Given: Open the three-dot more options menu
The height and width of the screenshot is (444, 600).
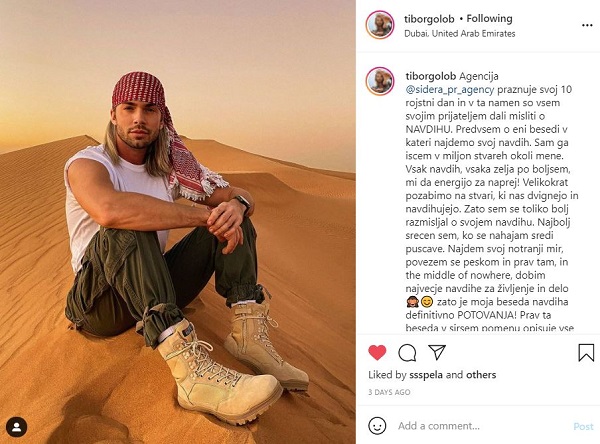Looking at the screenshot, I should (x=587, y=25).
